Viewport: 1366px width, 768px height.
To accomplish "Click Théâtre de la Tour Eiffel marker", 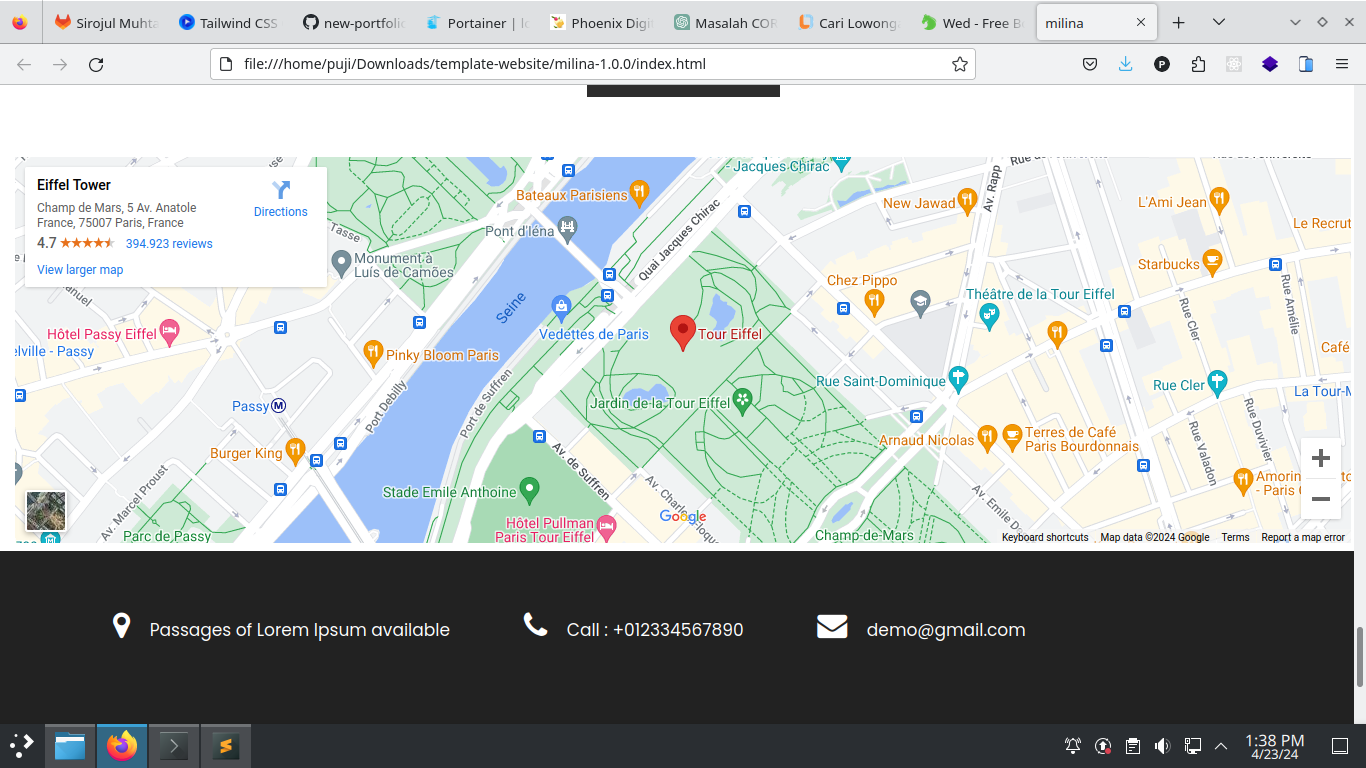I will point(990,317).
